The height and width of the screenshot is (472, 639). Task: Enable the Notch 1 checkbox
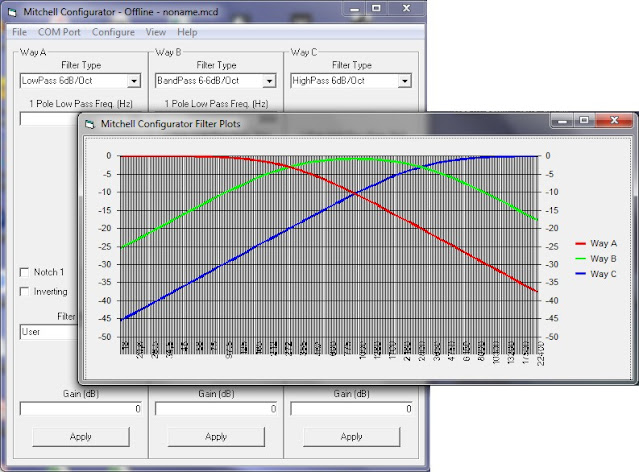24,272
